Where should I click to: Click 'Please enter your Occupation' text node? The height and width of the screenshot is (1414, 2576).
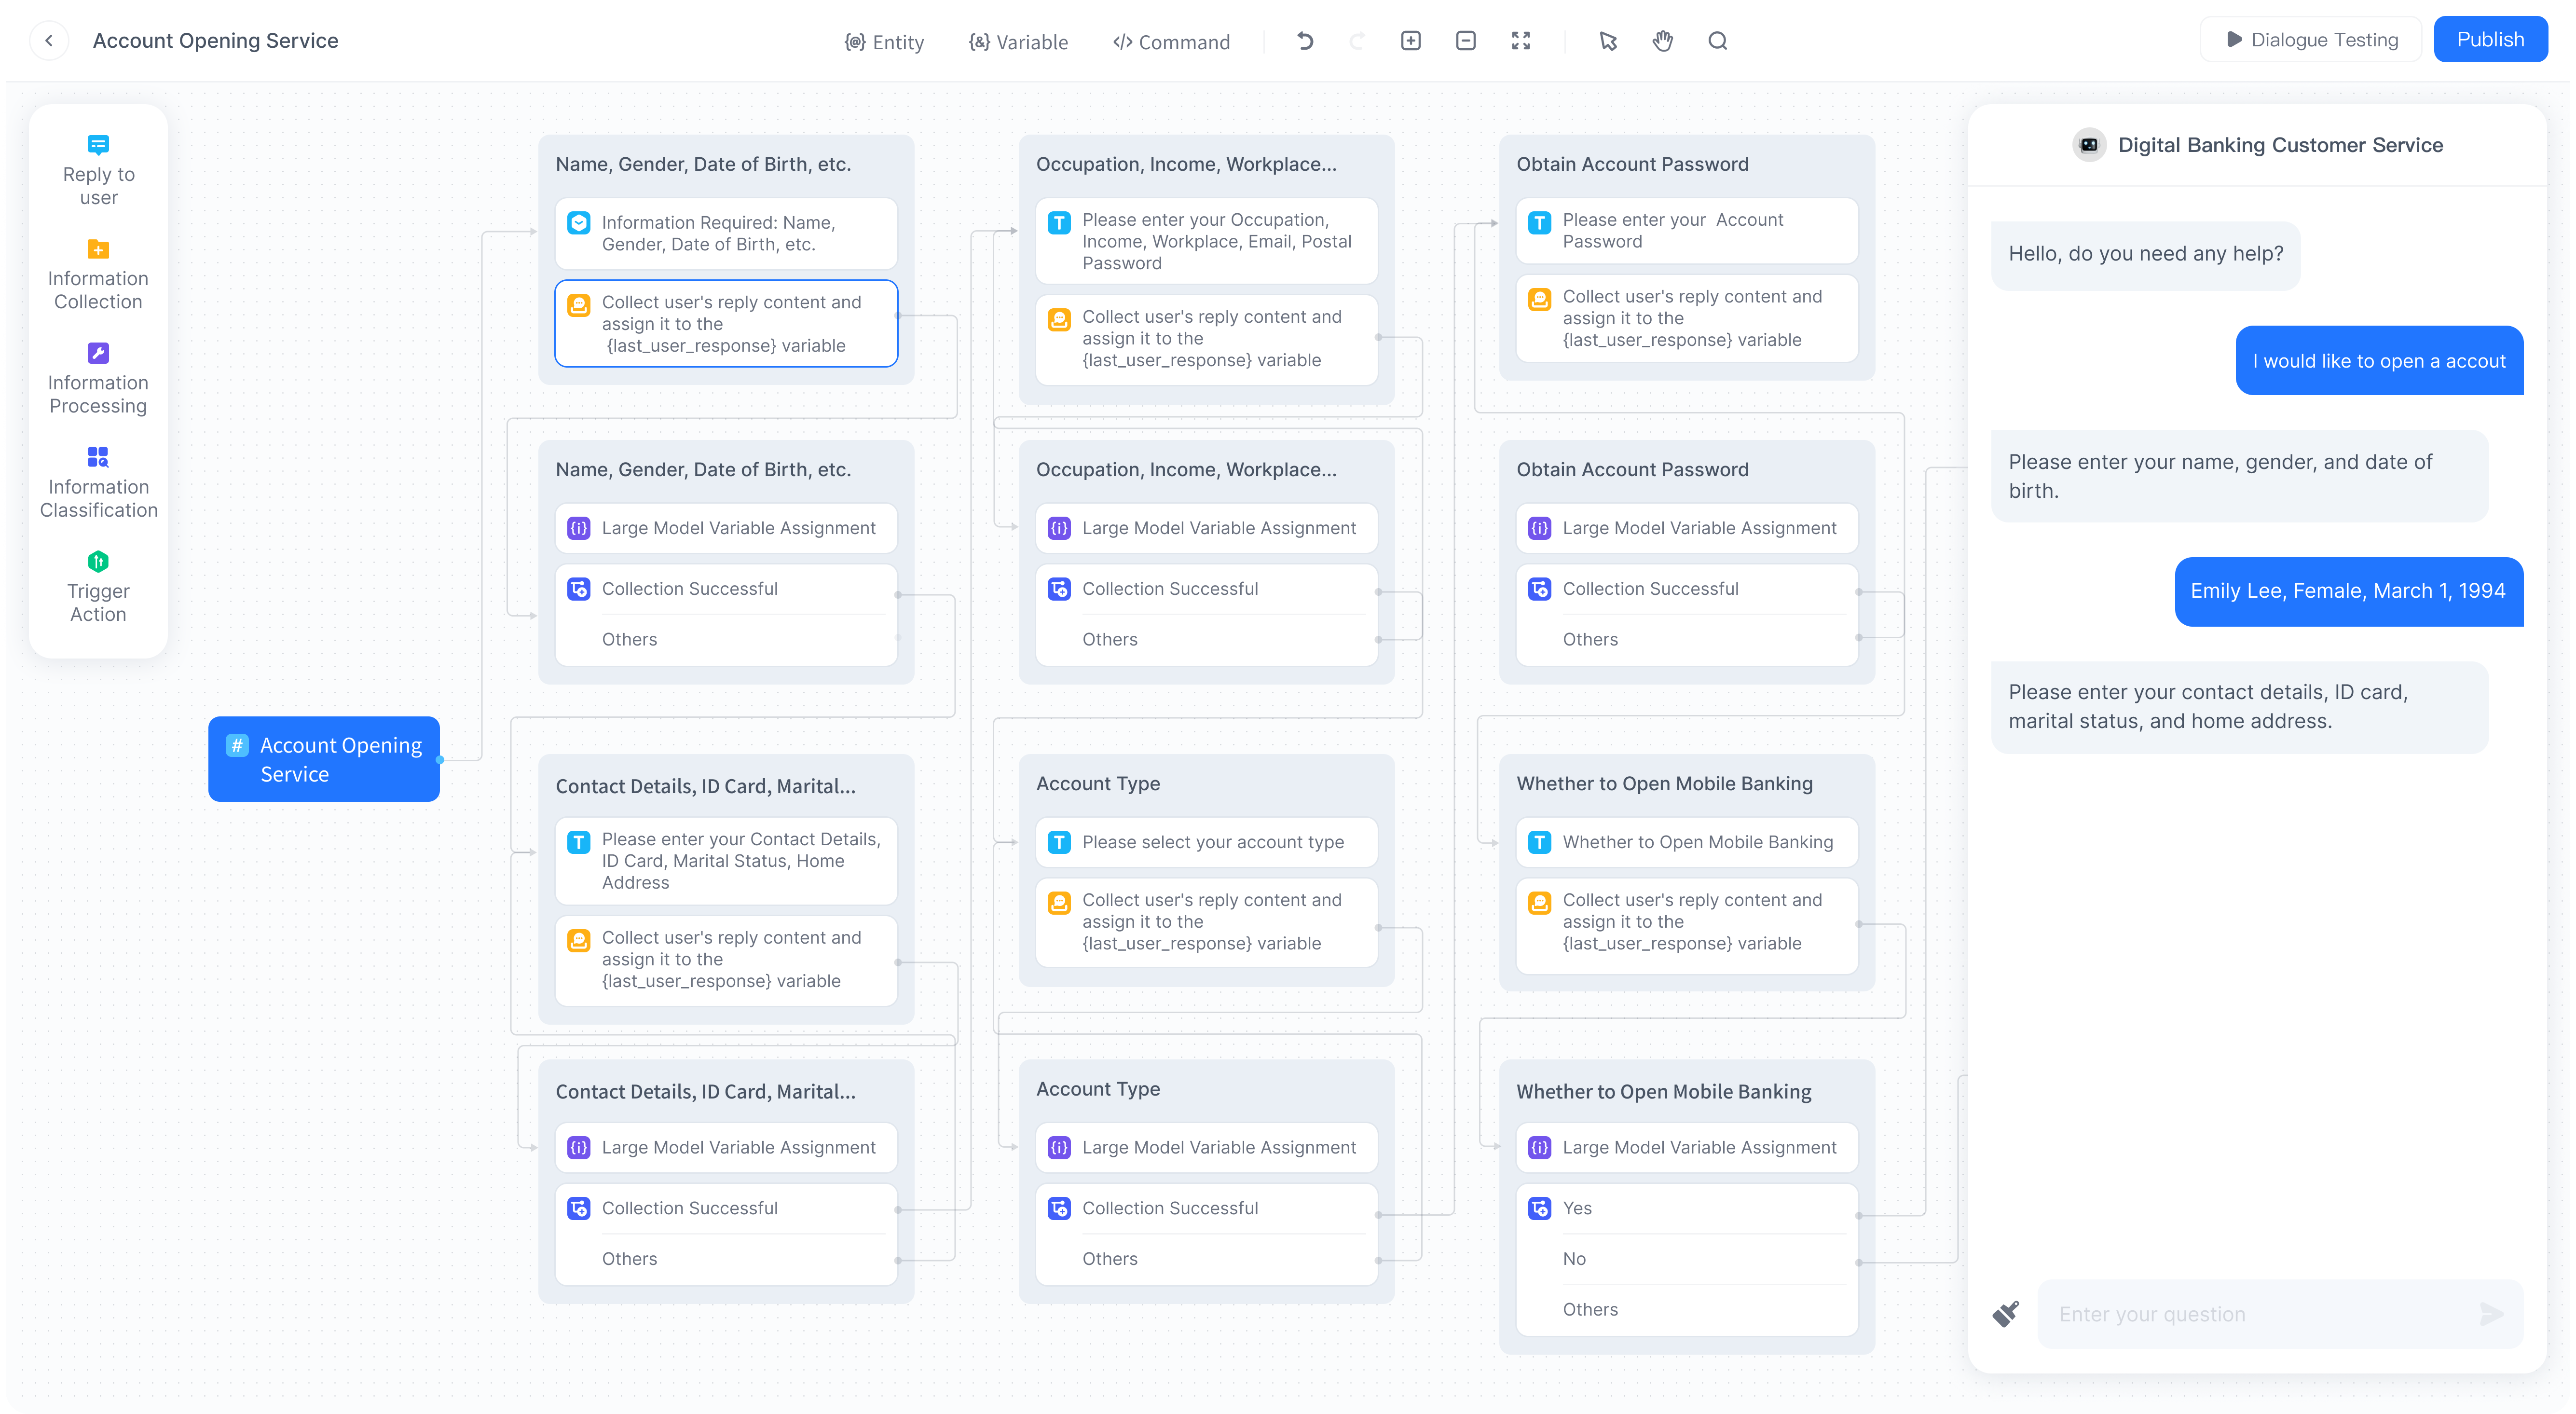(x=1206, y=241)
